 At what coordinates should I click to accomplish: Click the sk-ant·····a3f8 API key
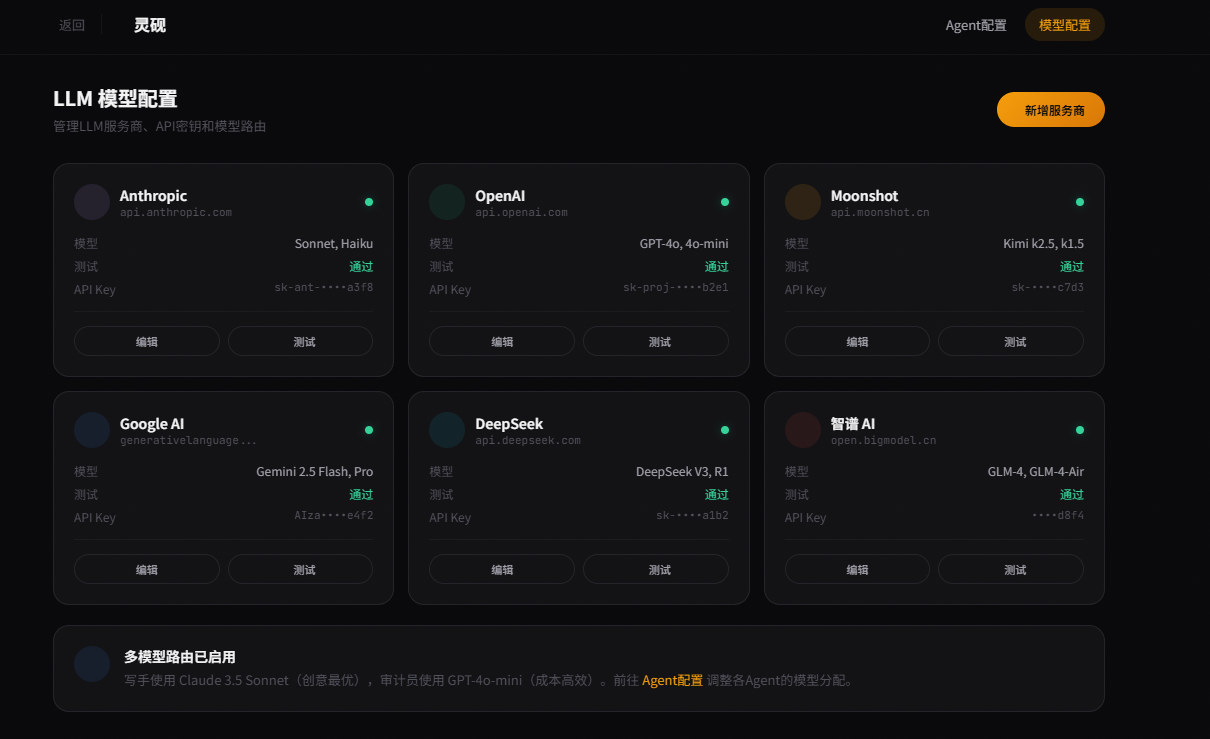coord(324,288)
